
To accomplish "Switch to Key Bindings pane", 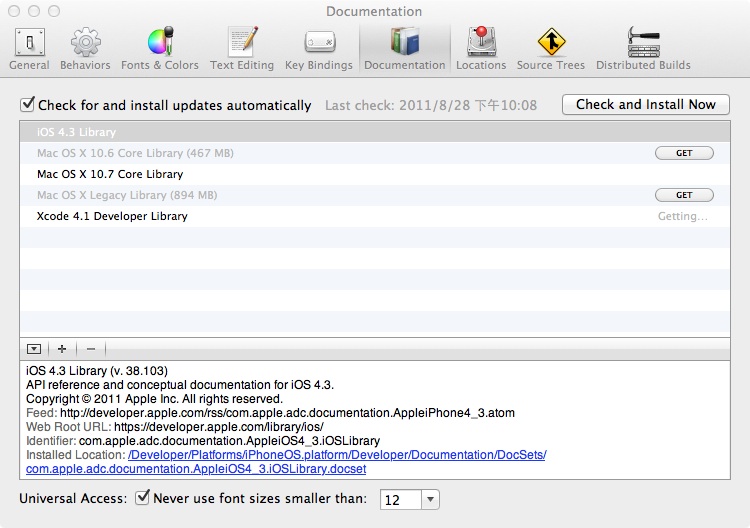I will tap(318, 49).
